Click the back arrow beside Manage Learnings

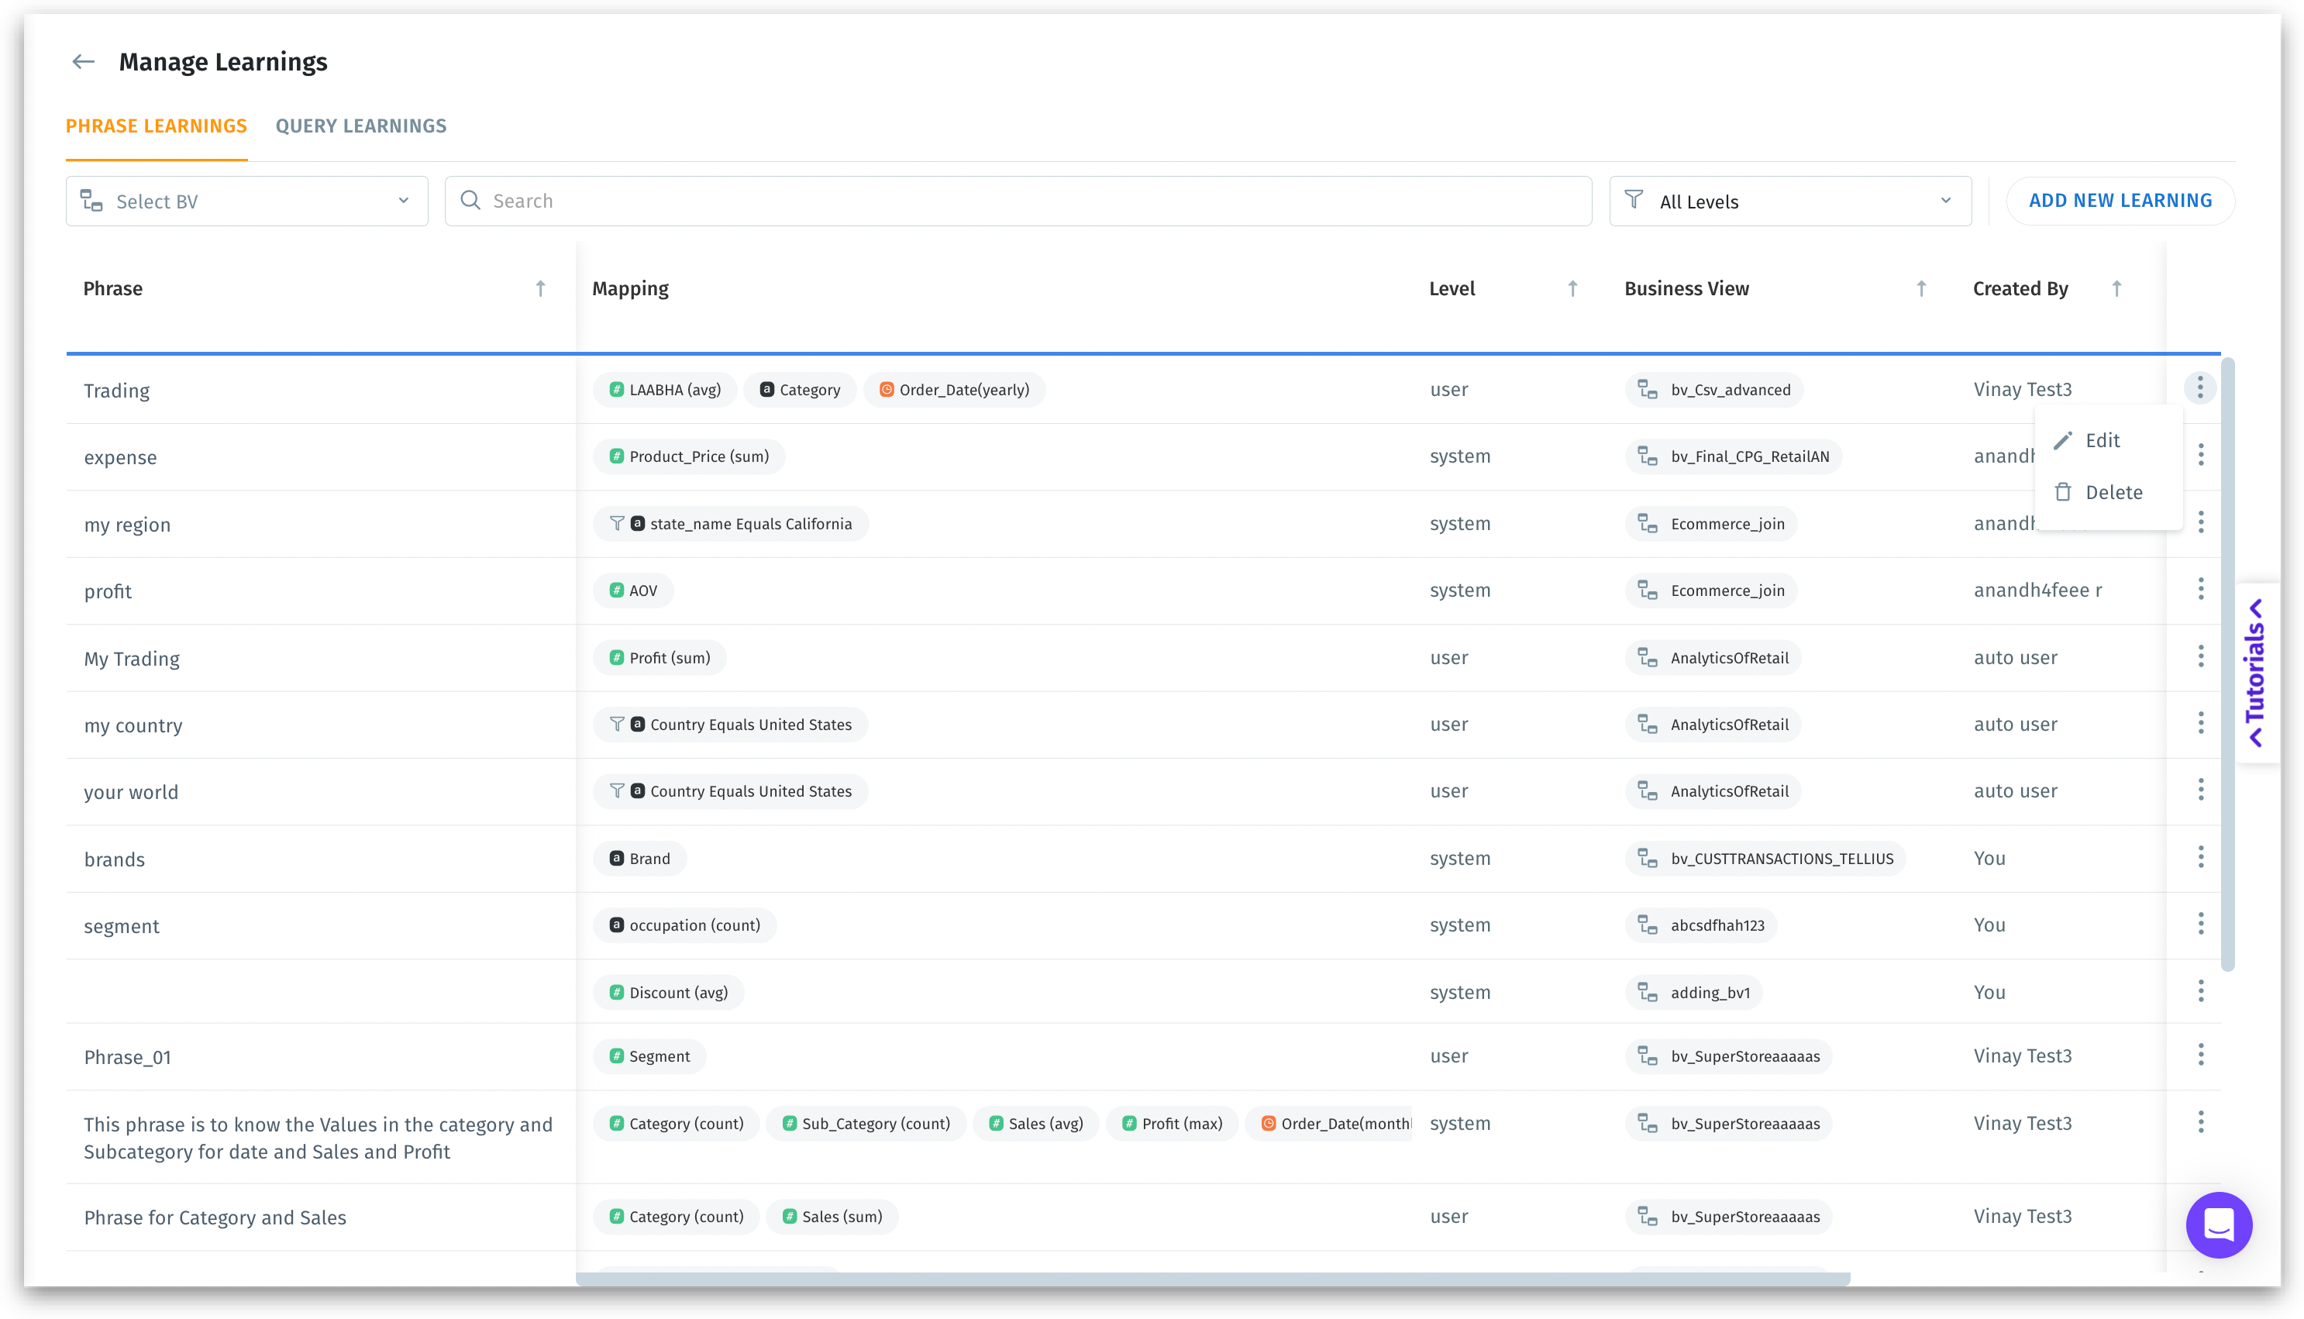[83, 62]
